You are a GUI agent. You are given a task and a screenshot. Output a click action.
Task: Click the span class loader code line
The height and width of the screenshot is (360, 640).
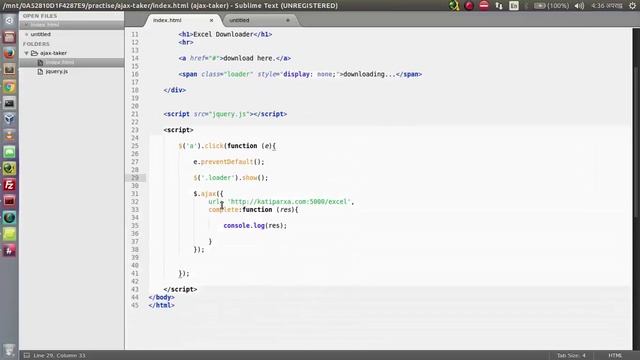tap(300, 74)
